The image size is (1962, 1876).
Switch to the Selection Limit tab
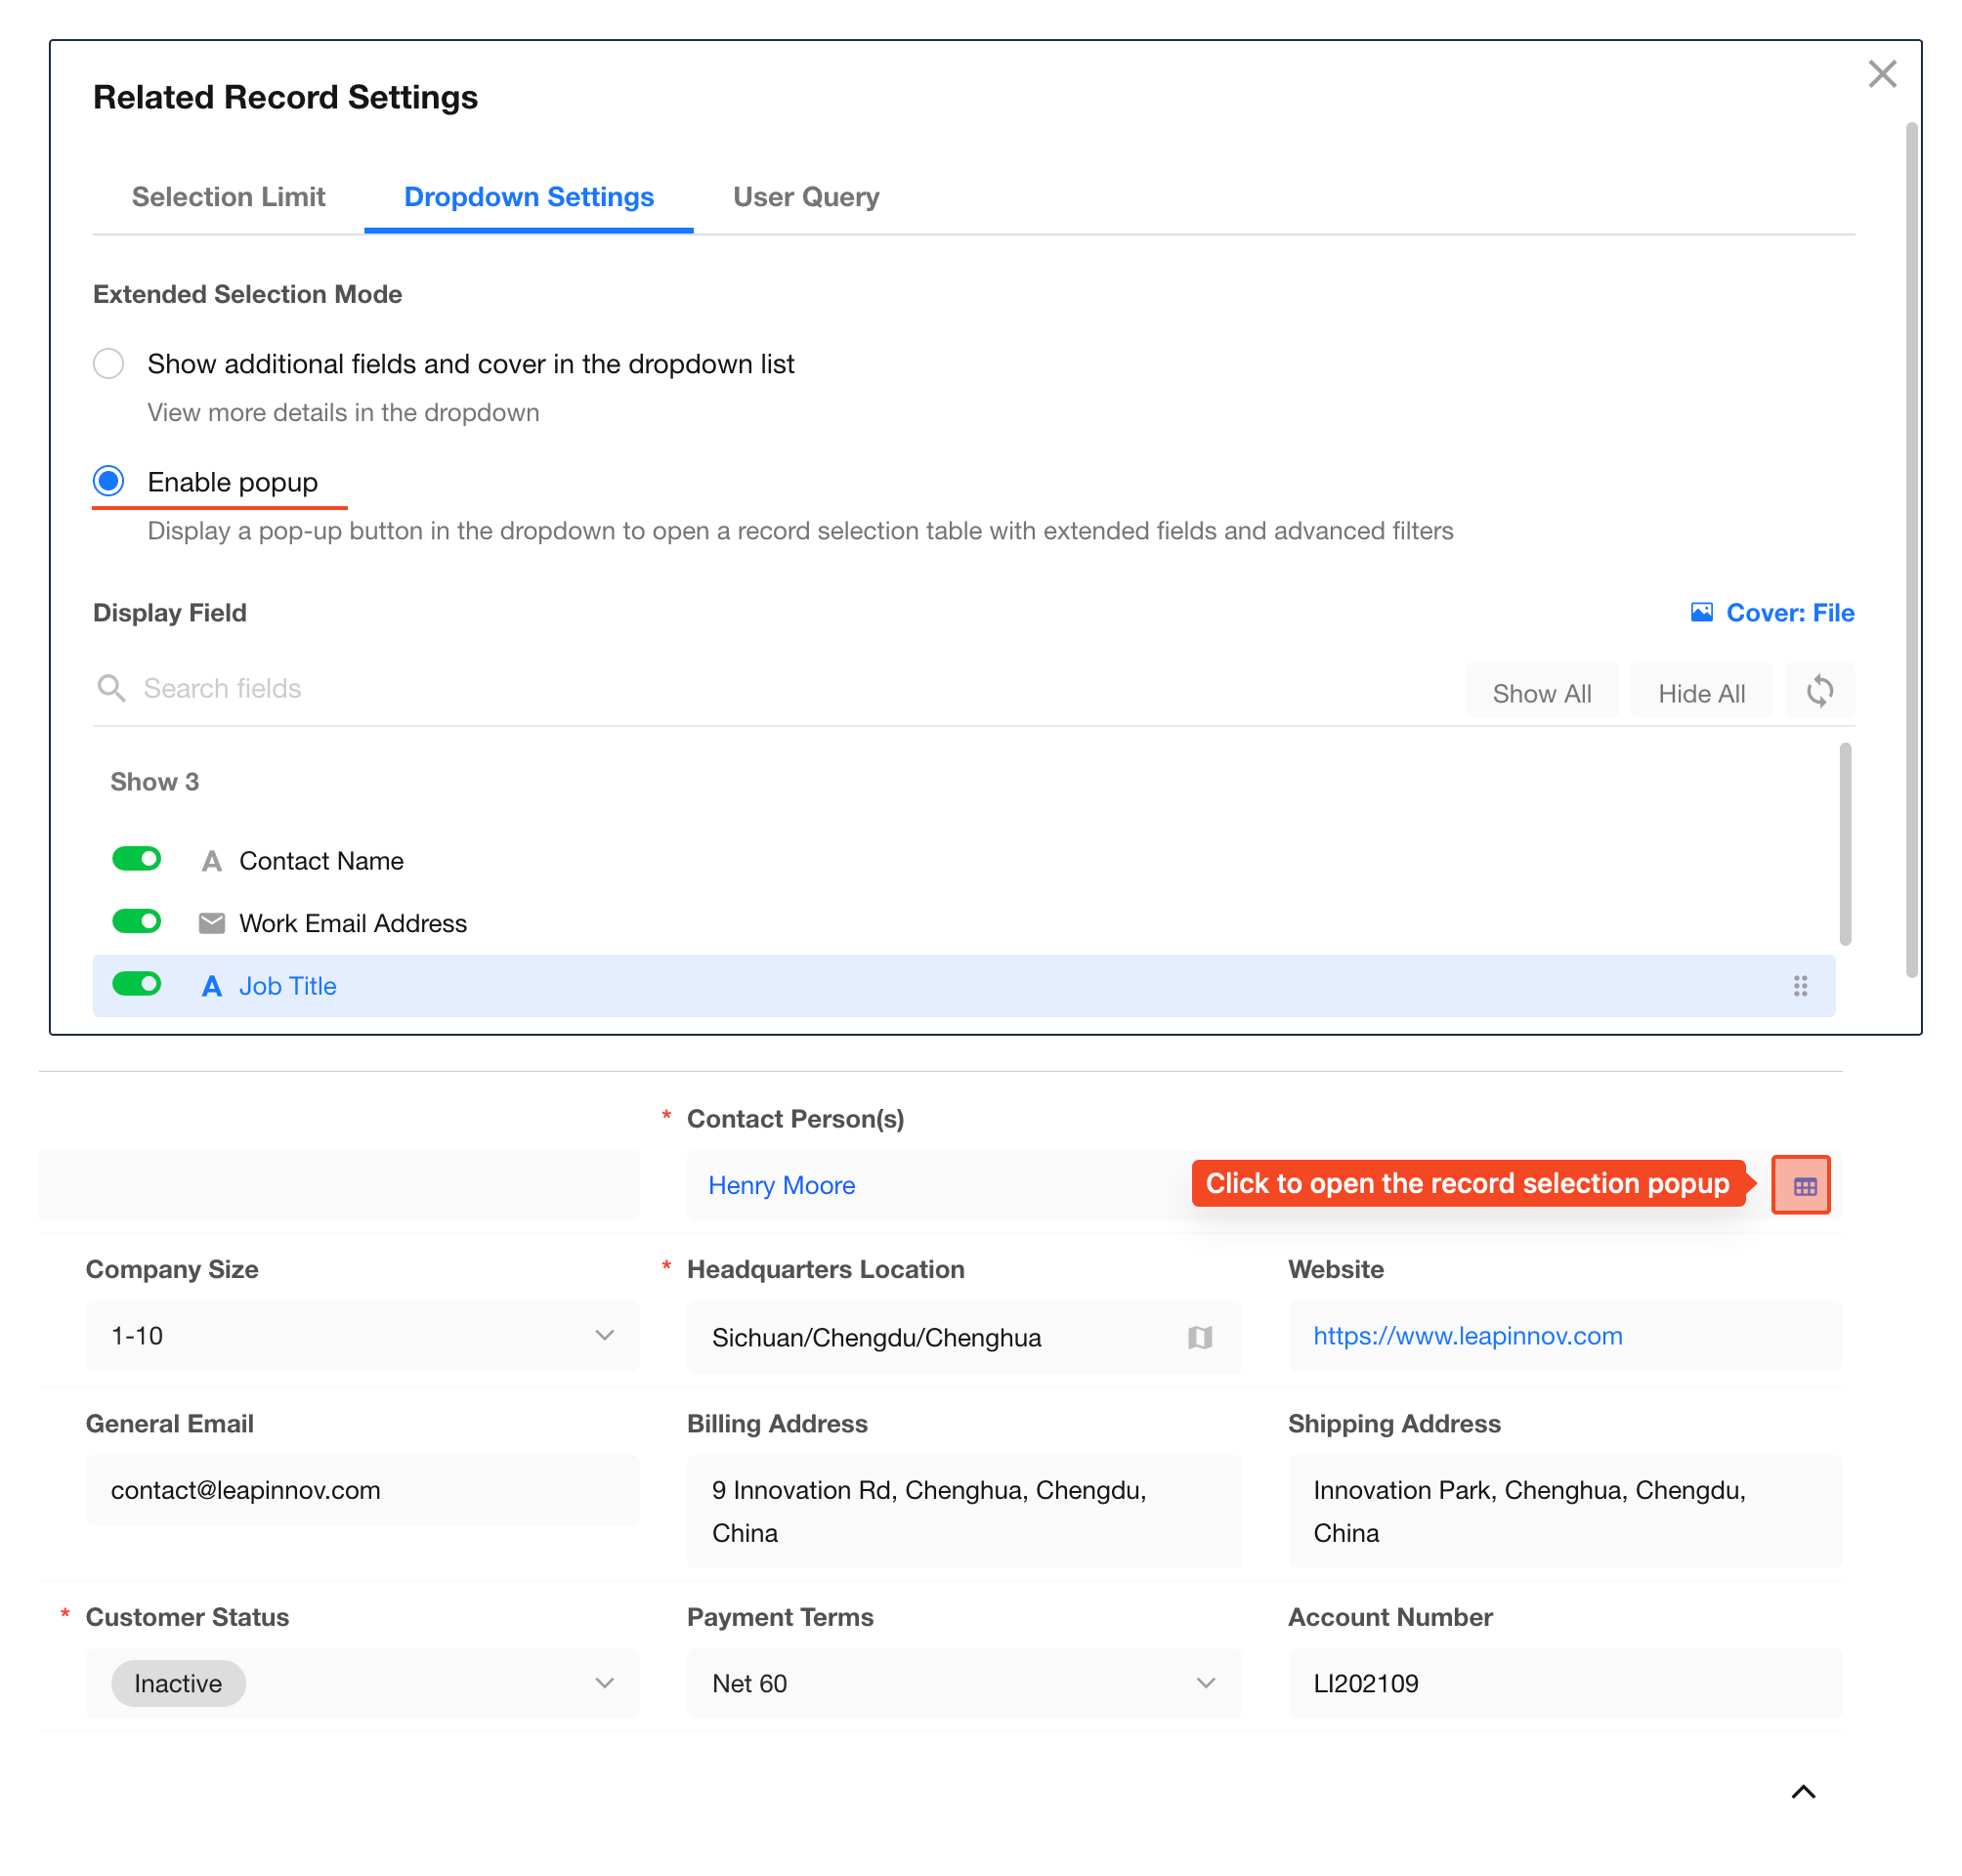click(228, 197)
